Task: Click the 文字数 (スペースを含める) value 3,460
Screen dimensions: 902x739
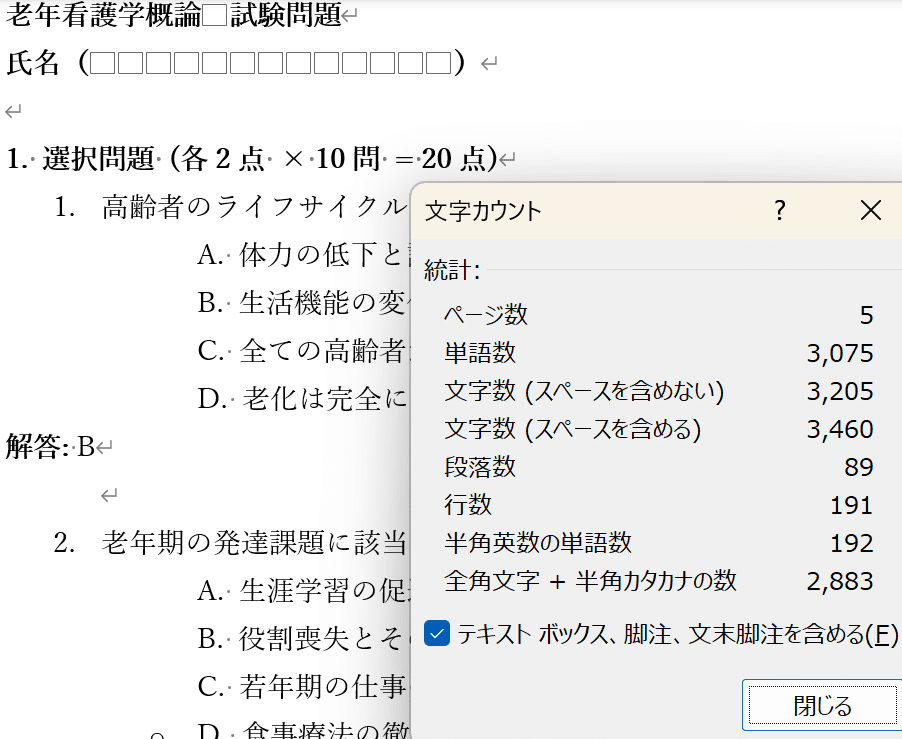Action: pyautogui.click(x=845, y=428)
